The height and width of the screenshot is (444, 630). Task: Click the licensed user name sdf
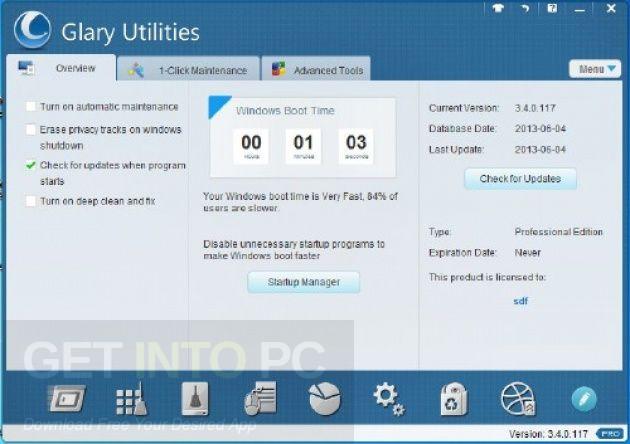520,301
